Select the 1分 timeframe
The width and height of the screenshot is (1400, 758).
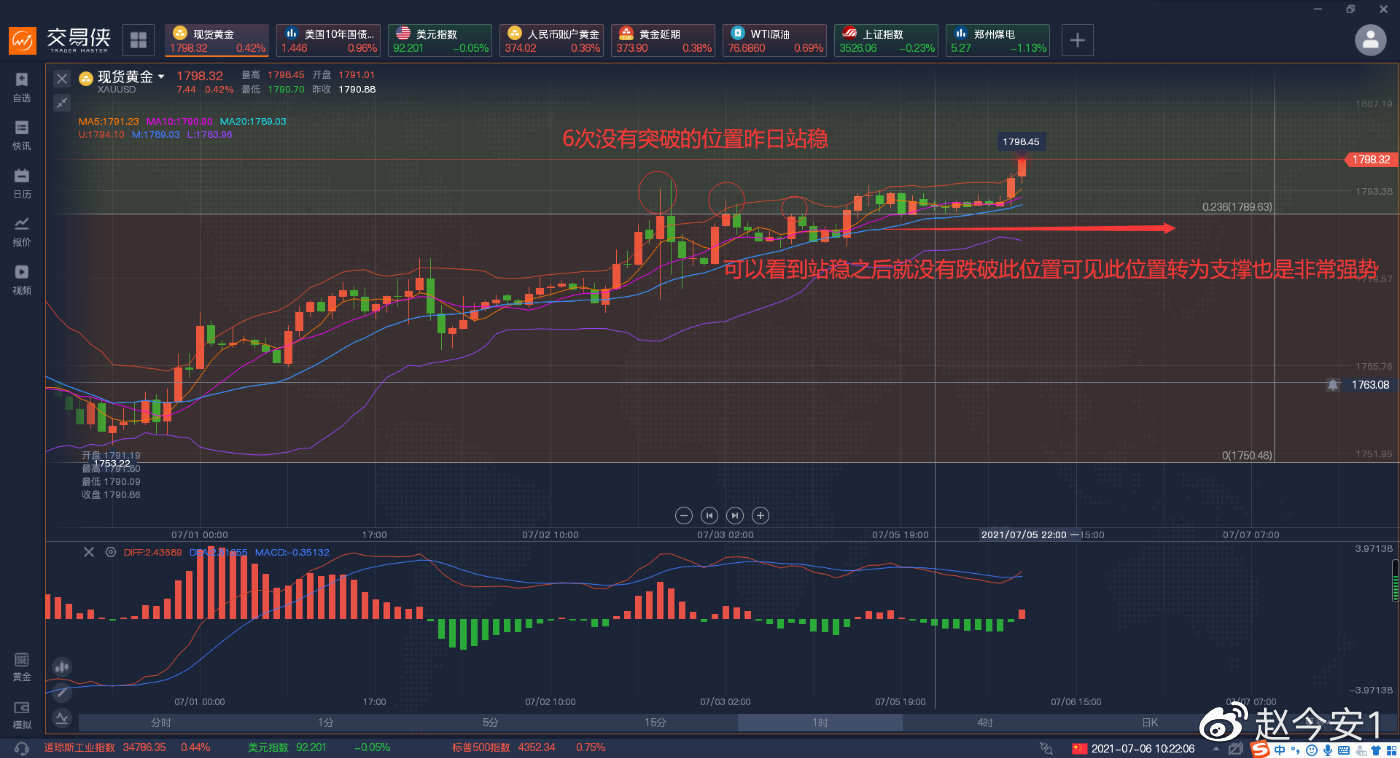coord(326,722)
